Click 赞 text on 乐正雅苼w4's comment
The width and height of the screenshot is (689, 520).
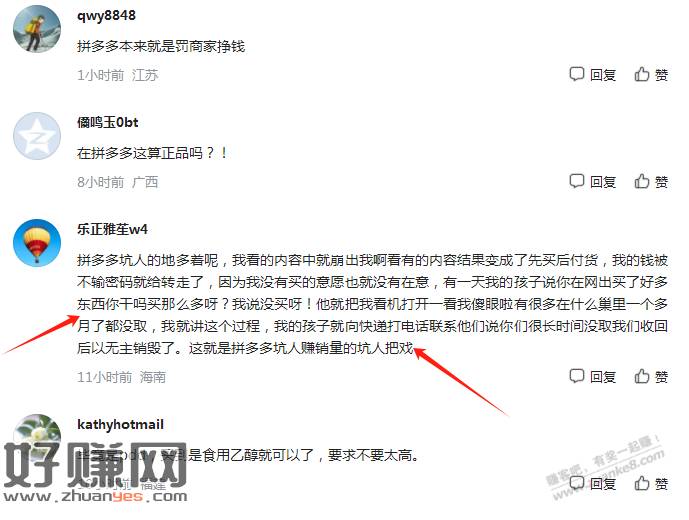(661, 377)
